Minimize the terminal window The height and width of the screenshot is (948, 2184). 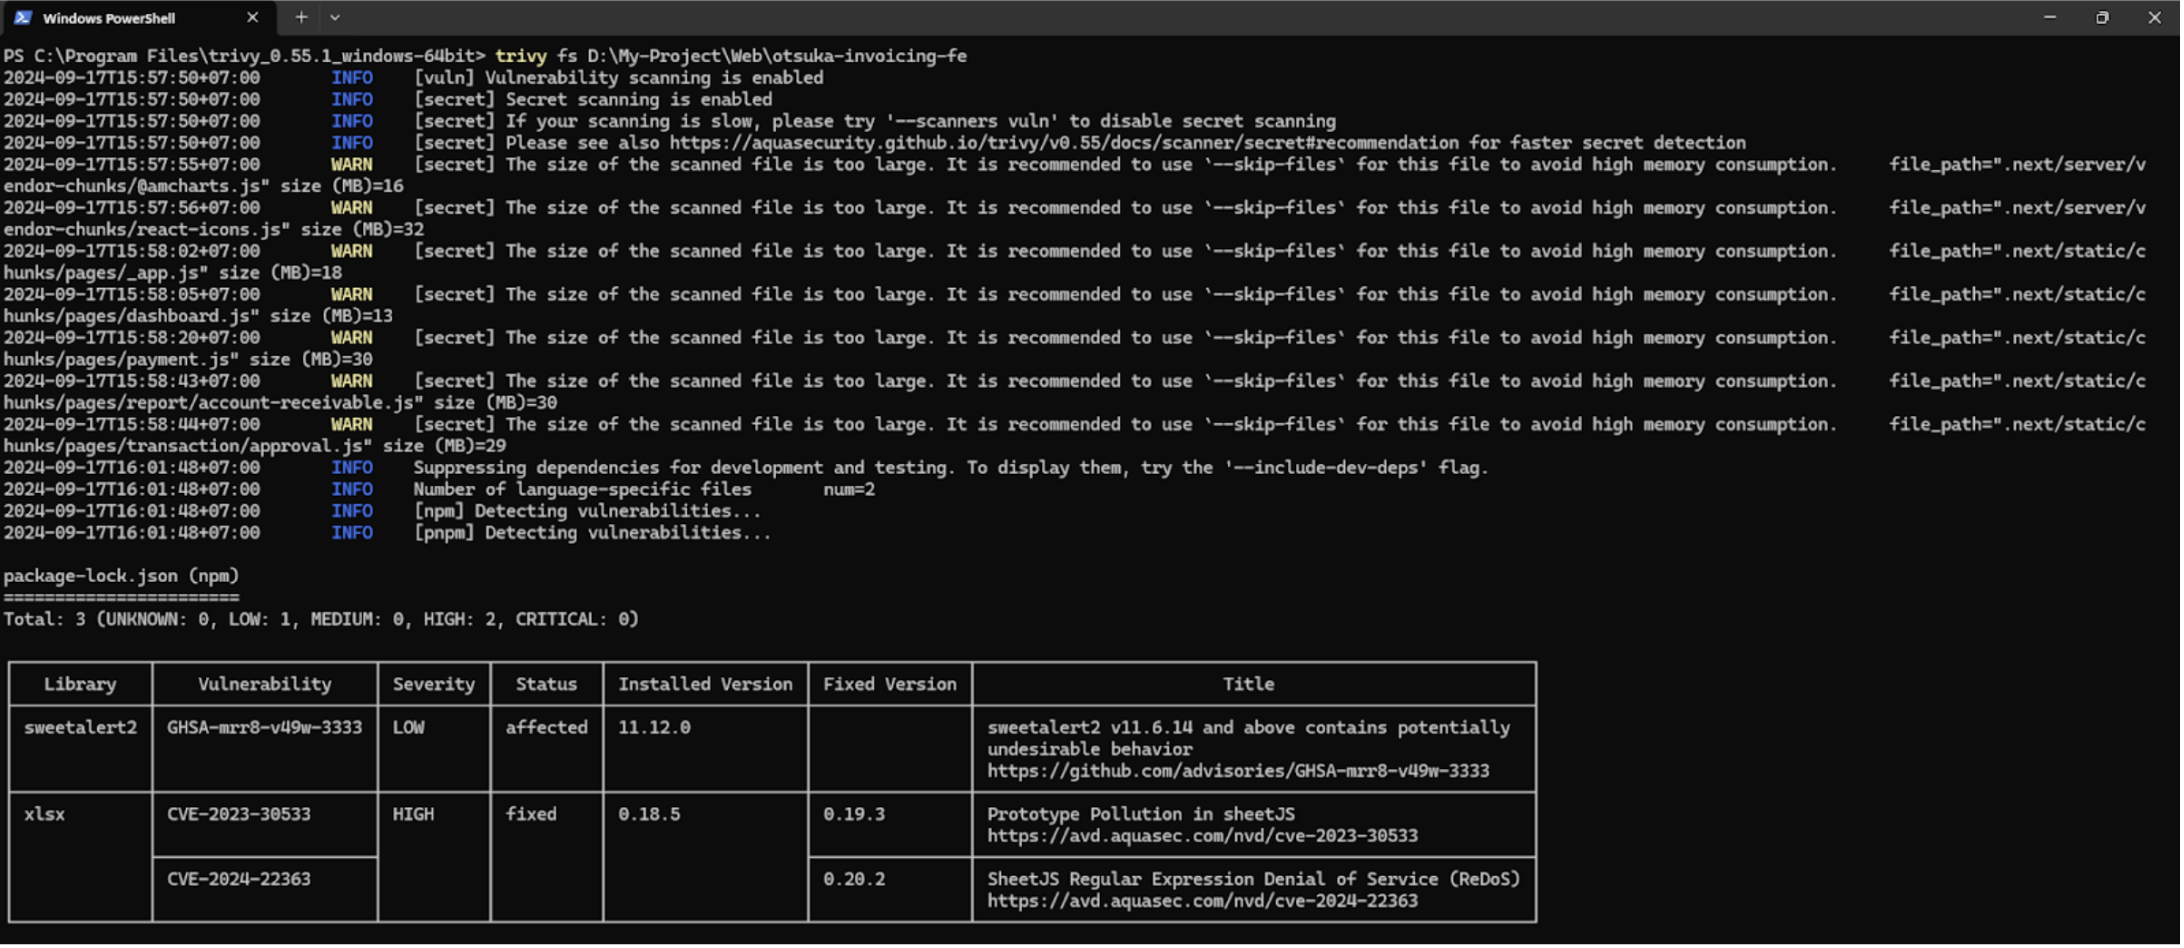click(x=2050, y=17)
